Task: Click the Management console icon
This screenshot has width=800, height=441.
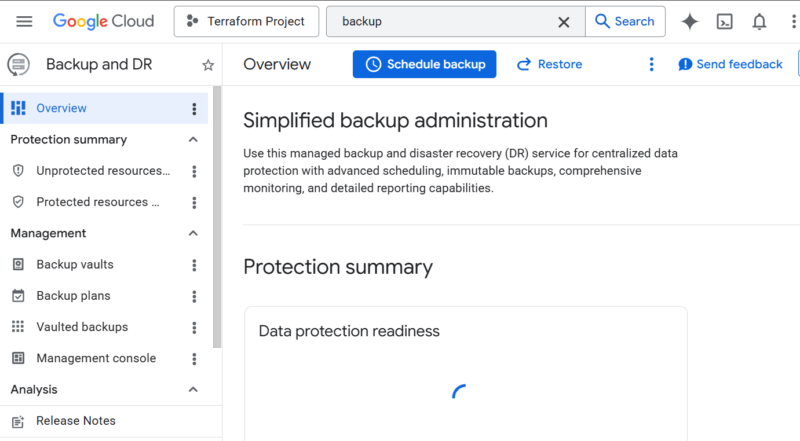Action: point(18,358)
